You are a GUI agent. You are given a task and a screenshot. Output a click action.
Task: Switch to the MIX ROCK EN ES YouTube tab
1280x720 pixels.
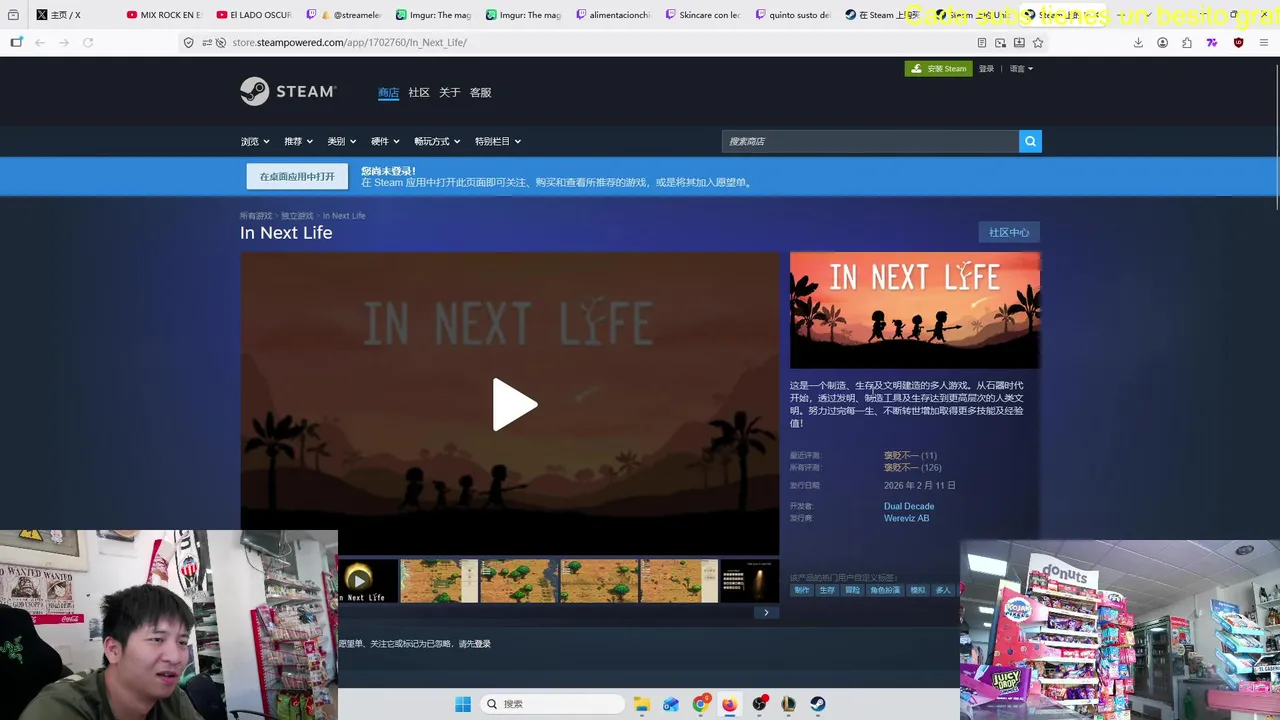click(165, 15)
